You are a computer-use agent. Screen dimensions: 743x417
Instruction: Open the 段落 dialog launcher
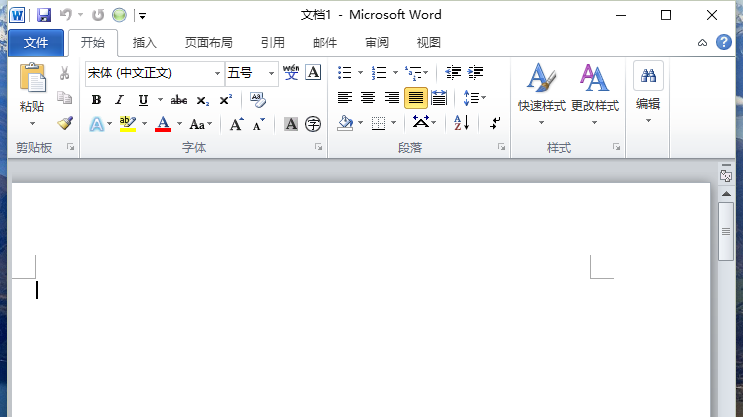point(501,147)
